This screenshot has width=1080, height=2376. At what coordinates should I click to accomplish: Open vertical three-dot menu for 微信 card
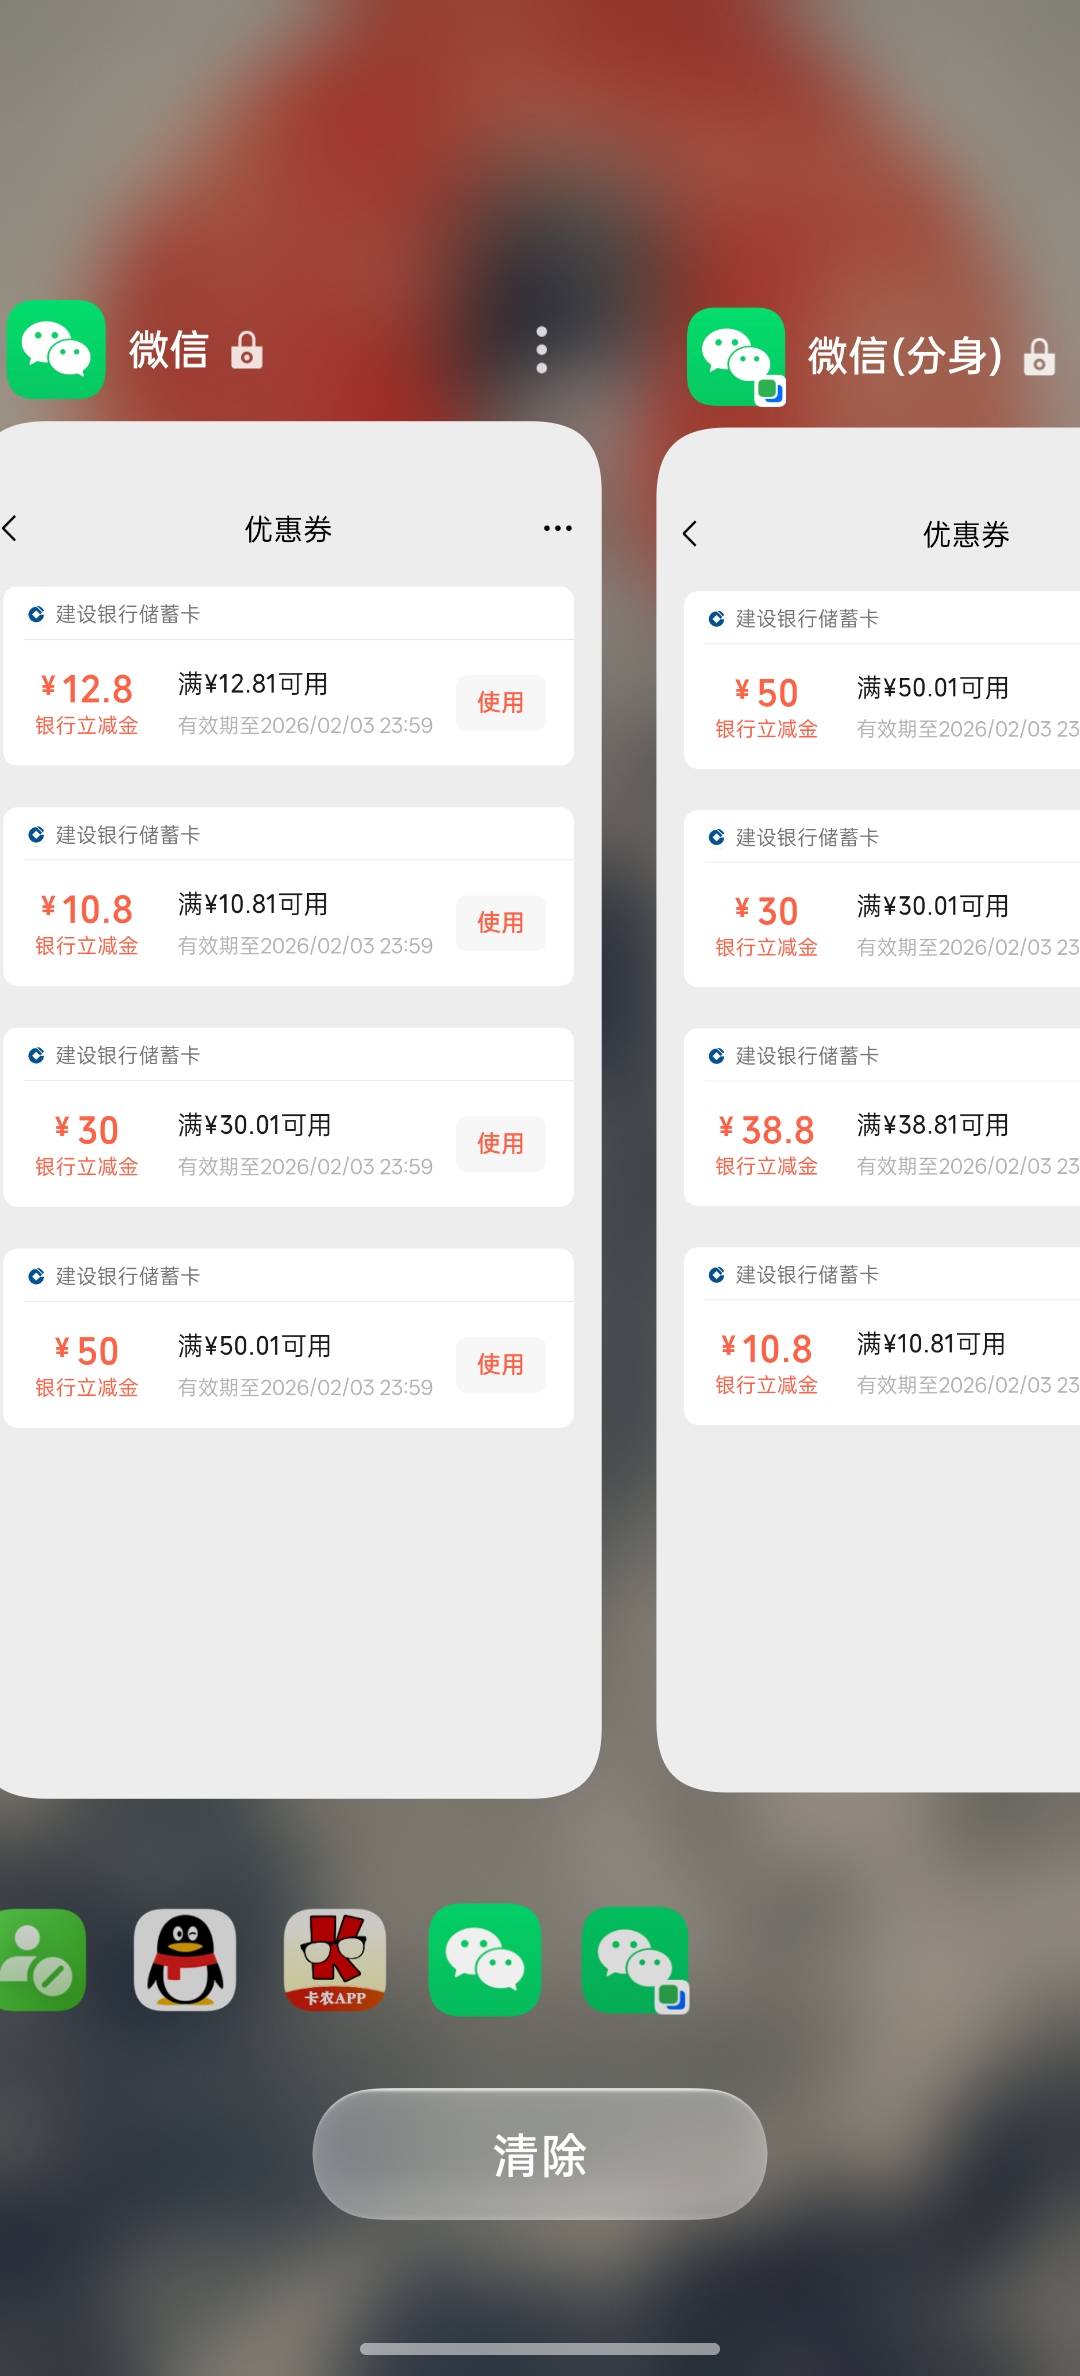point(541,350)
